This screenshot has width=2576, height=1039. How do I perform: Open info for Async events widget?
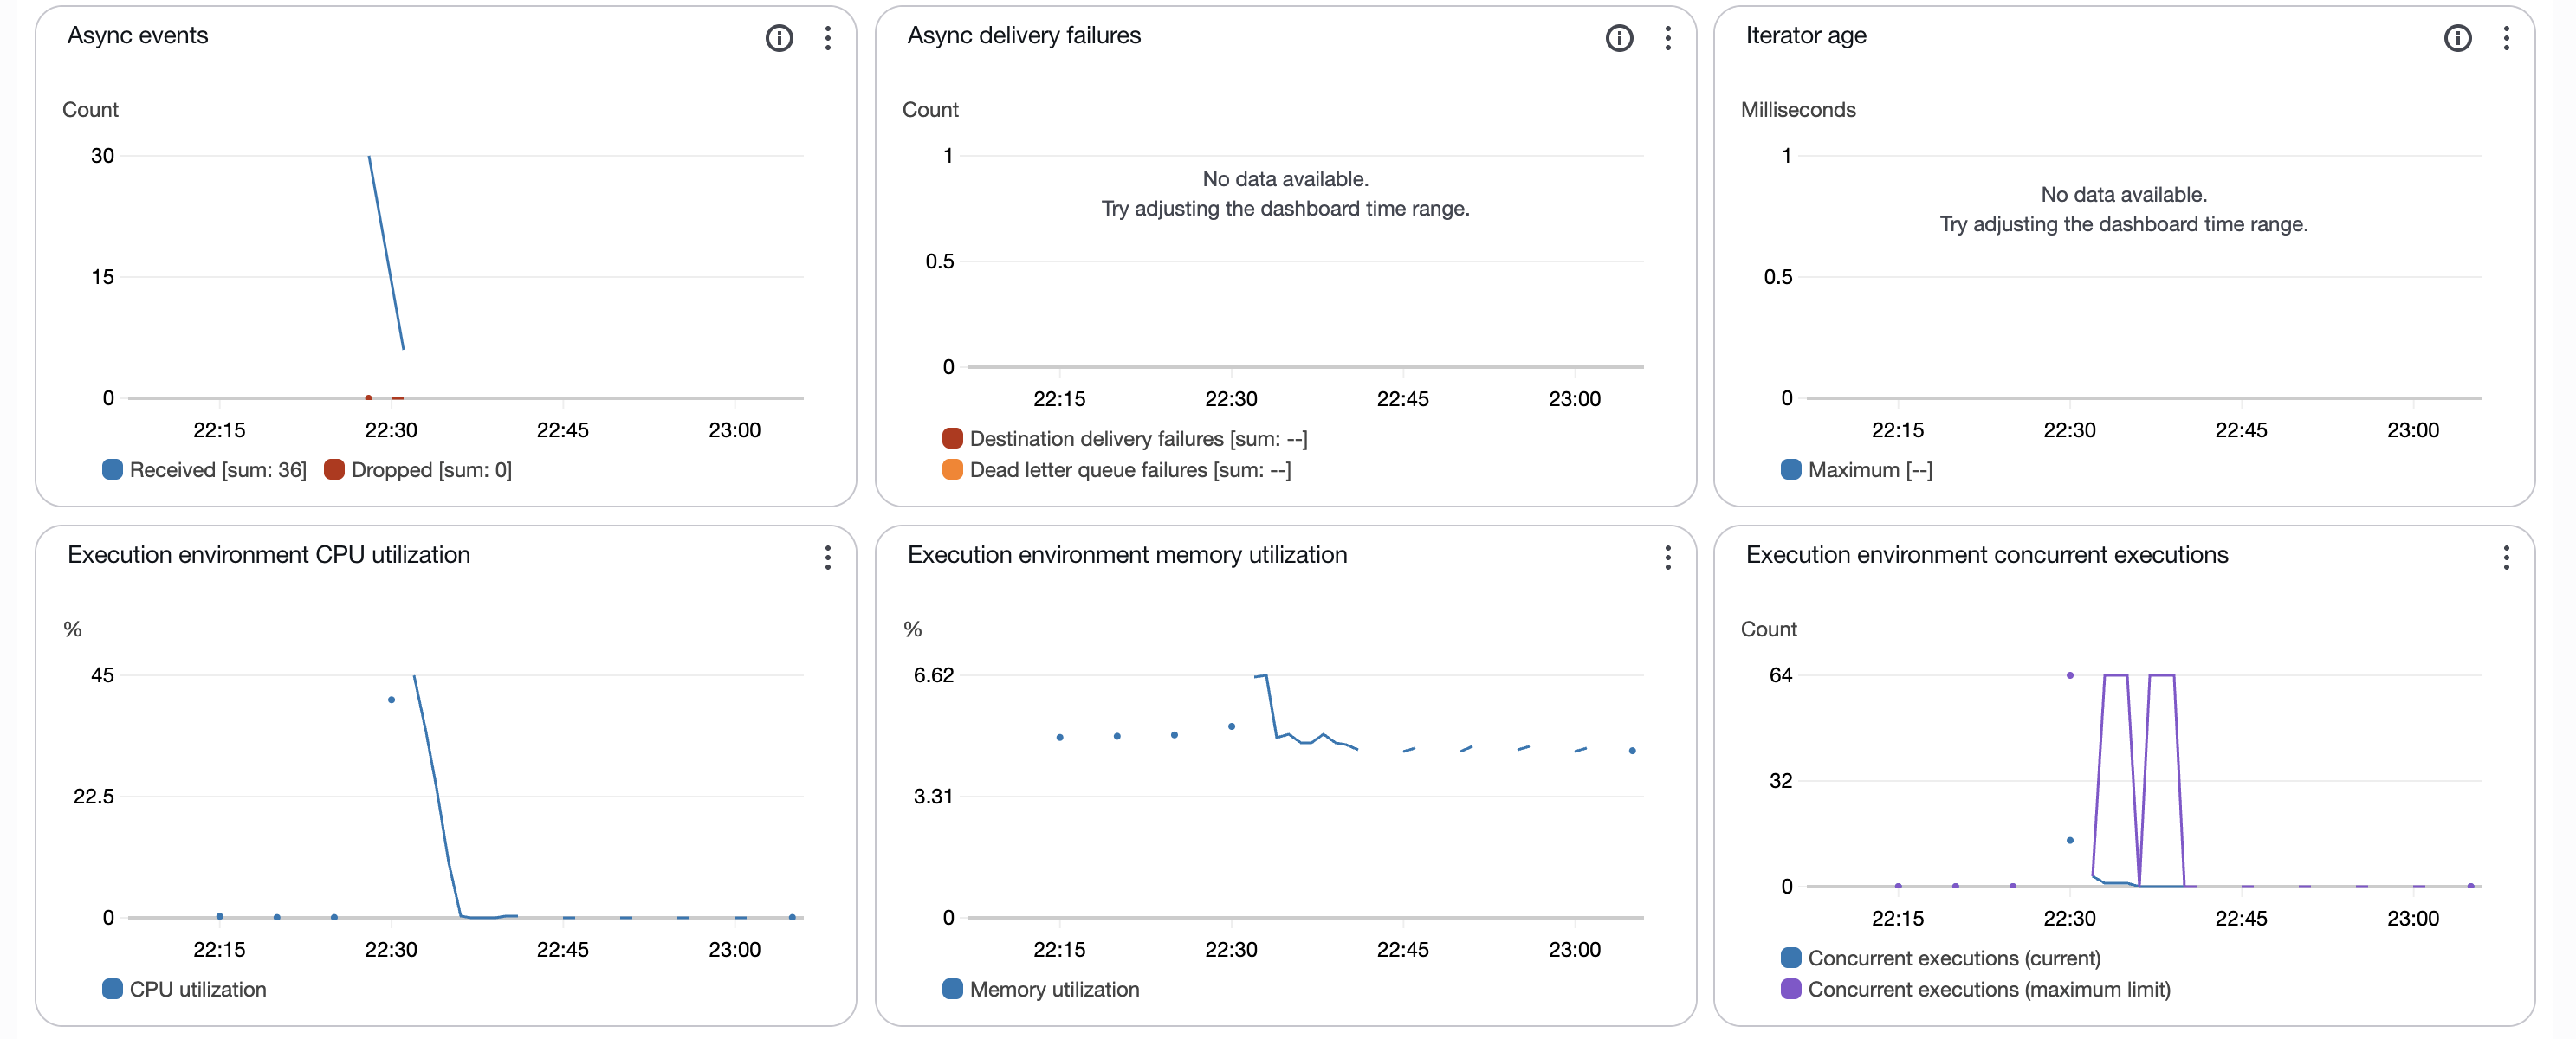(x=779, y=38)
